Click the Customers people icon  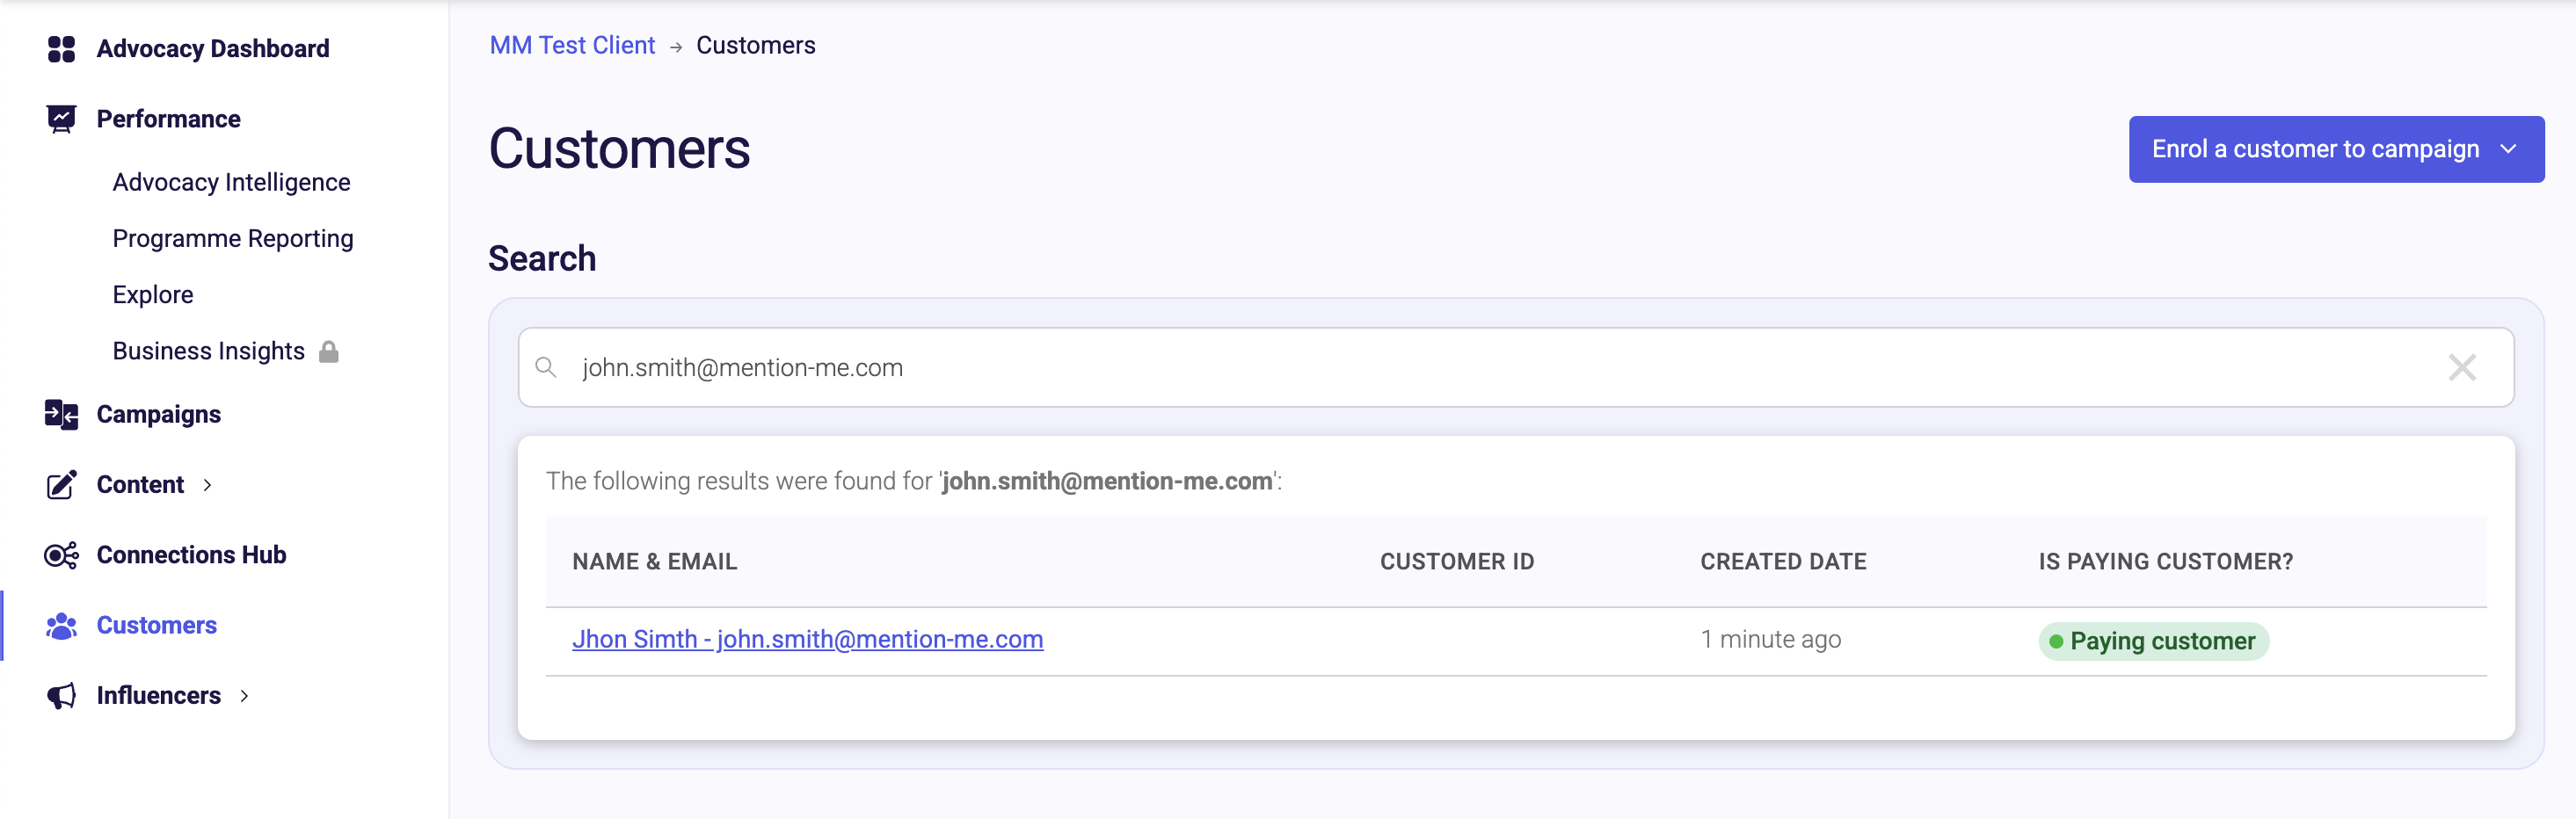coord(61,626)
